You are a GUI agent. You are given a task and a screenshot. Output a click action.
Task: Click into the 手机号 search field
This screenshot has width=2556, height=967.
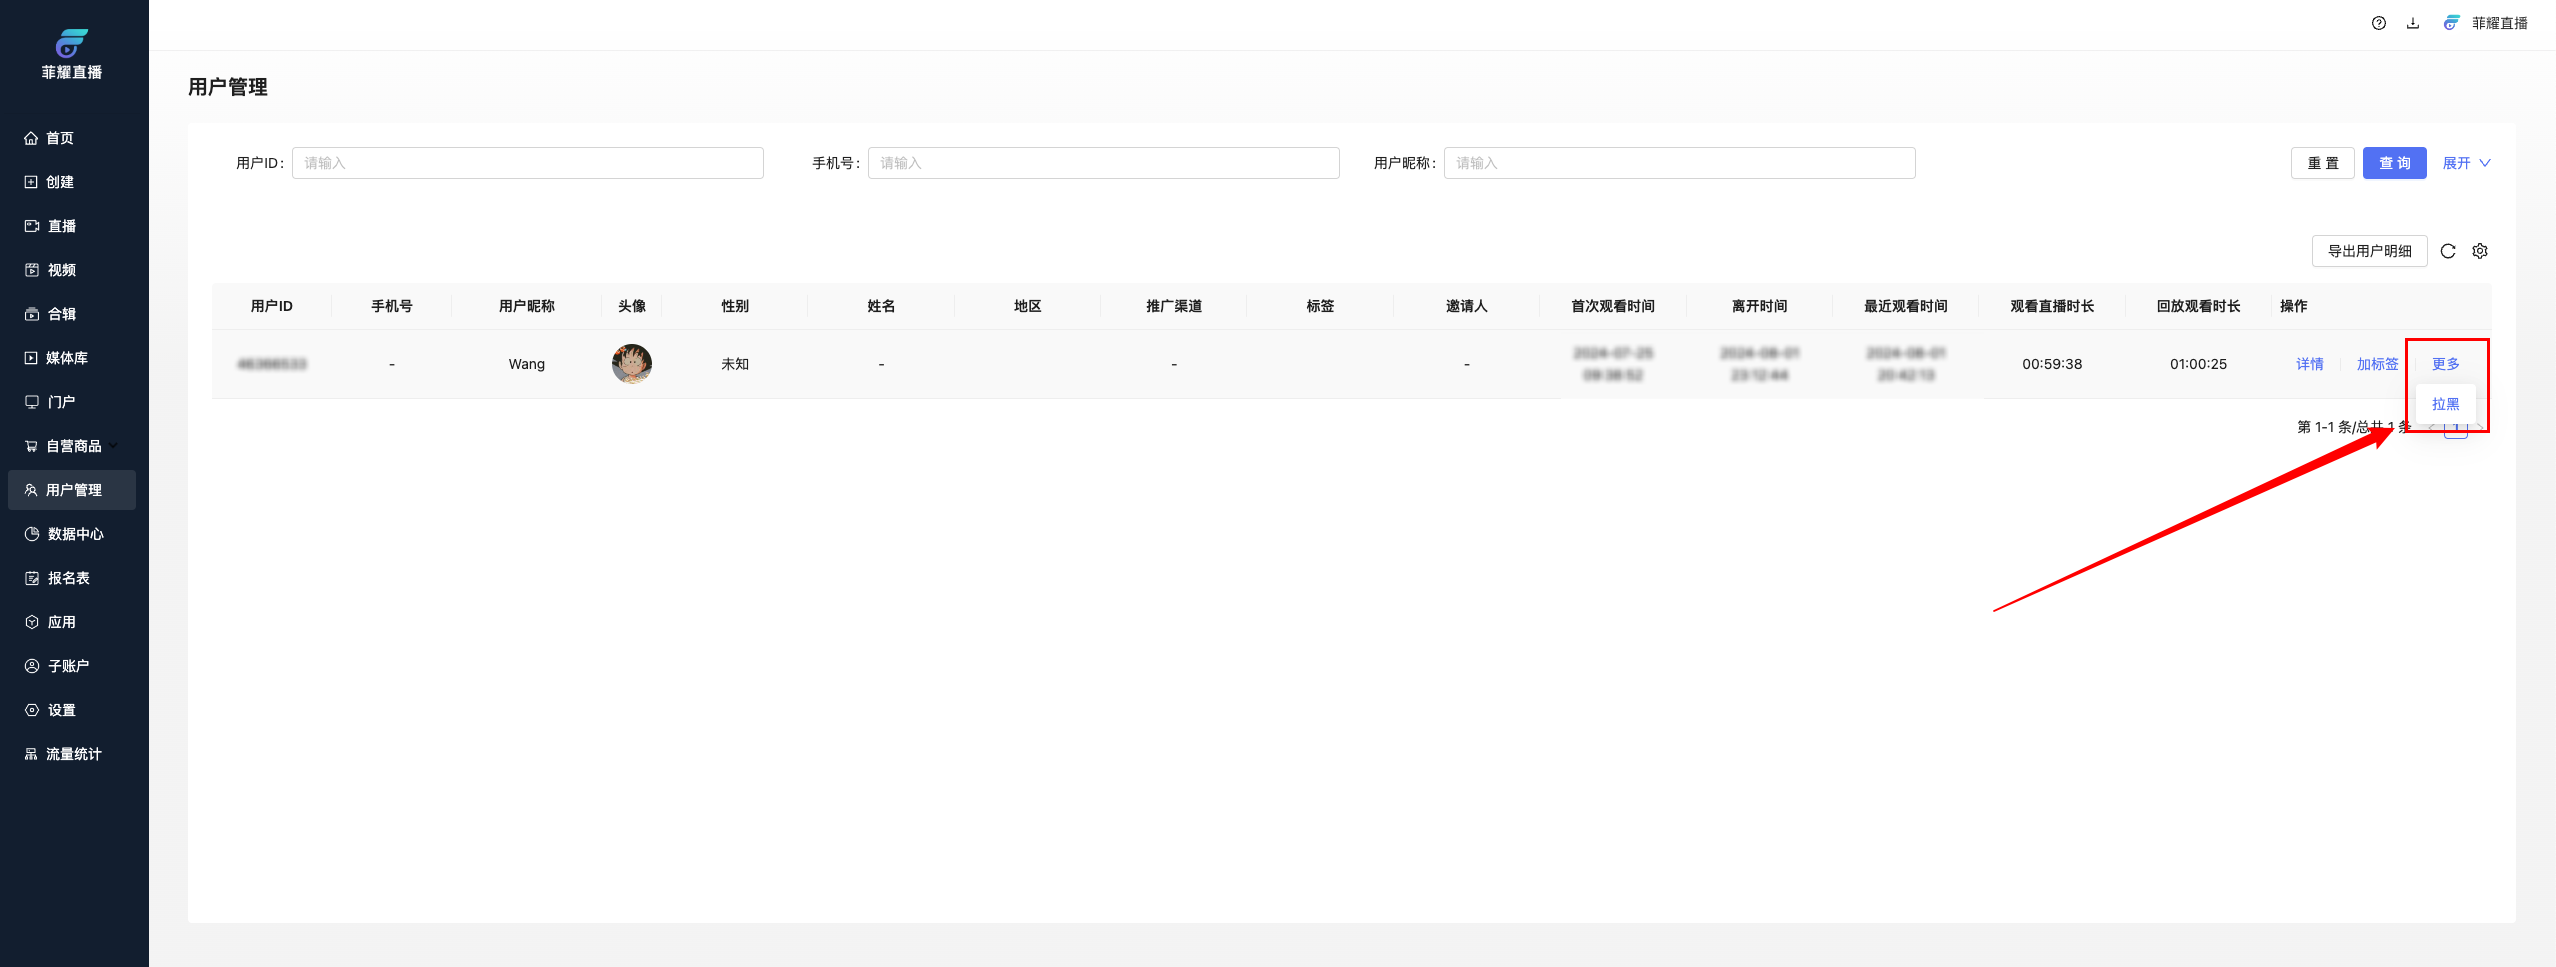[x=1103, y=163]
